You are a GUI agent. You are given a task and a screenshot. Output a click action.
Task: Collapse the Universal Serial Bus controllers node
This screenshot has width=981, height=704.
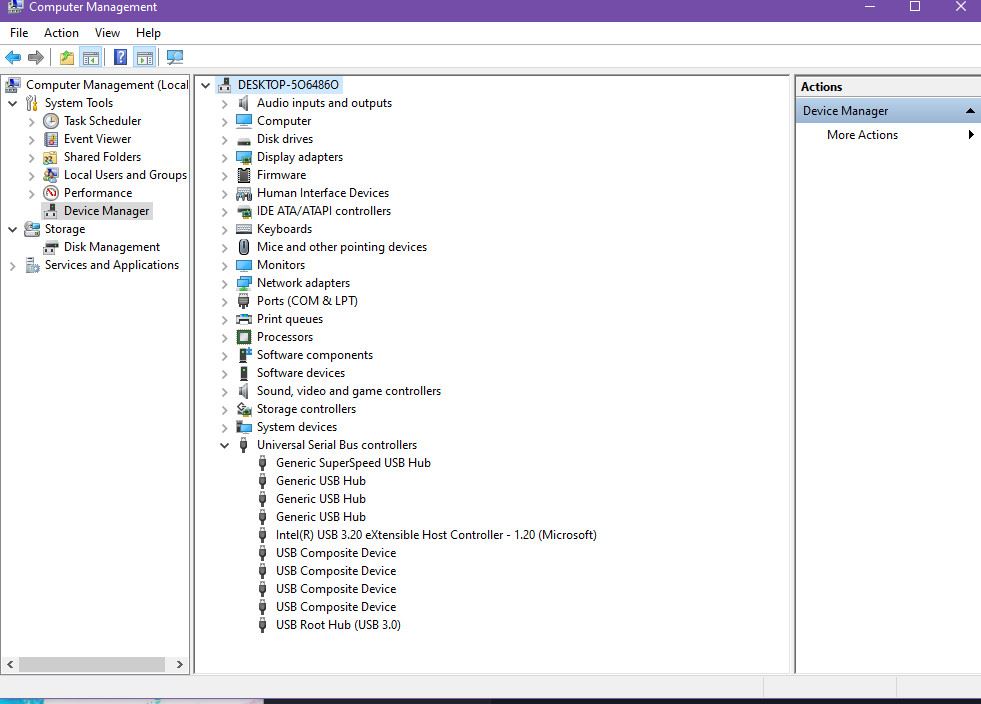tap(224, 445)
